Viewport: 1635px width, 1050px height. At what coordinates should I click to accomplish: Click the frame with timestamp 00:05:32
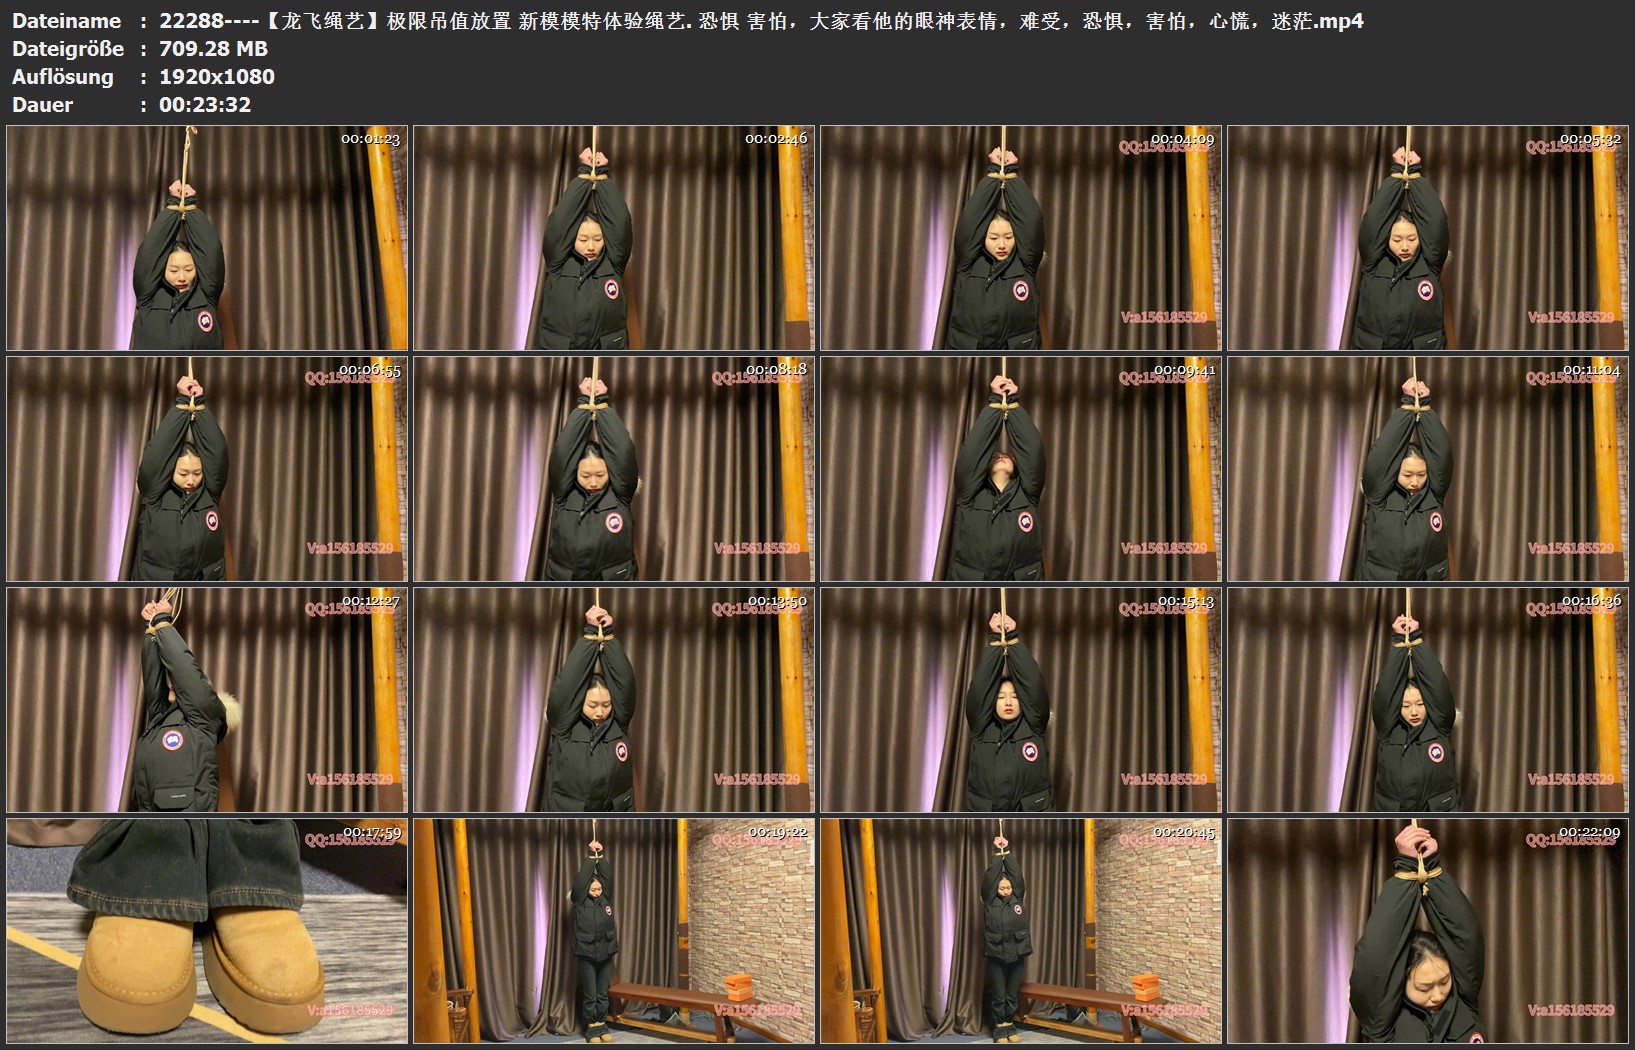point(1428,238)
